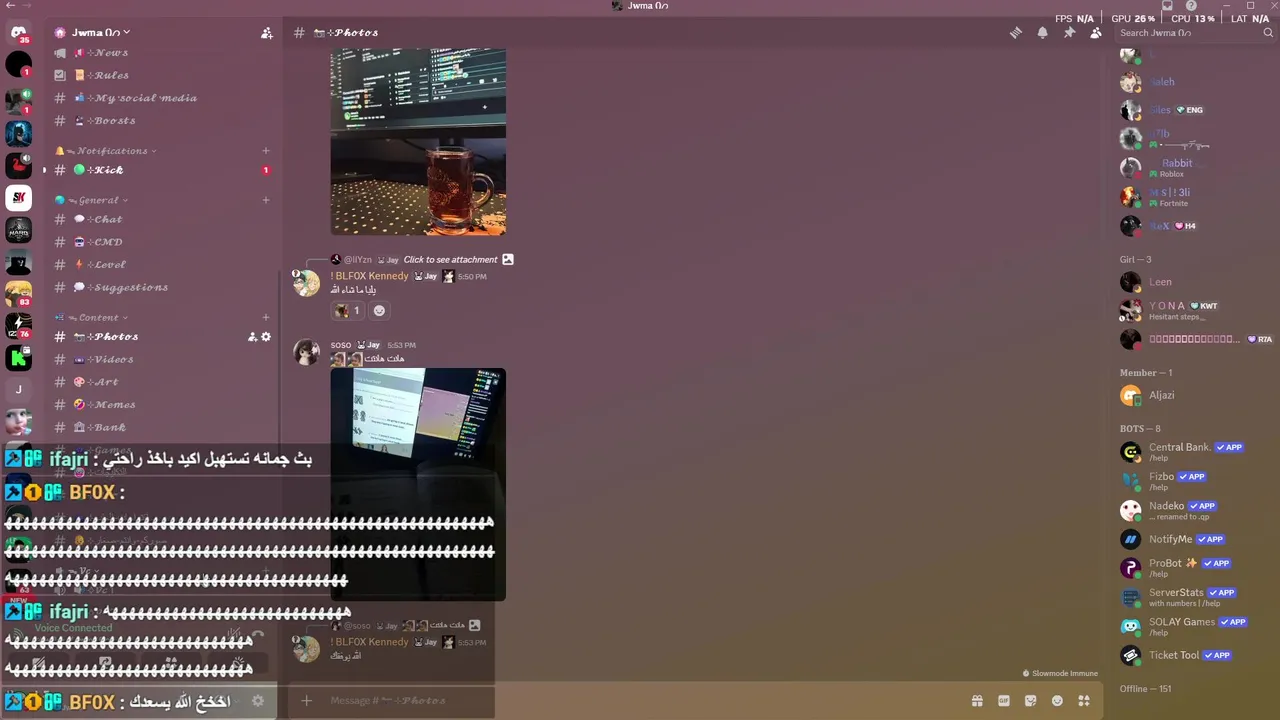The width and height of the screenshot is (1280, 720).
Task: Open the SK logo server
Action: (x=18, y=198)
